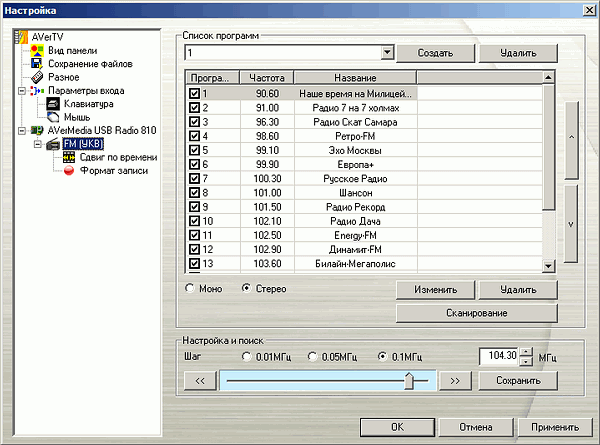
Task: Click Удалить next to program list dropdown
Action: coord(518,53)
